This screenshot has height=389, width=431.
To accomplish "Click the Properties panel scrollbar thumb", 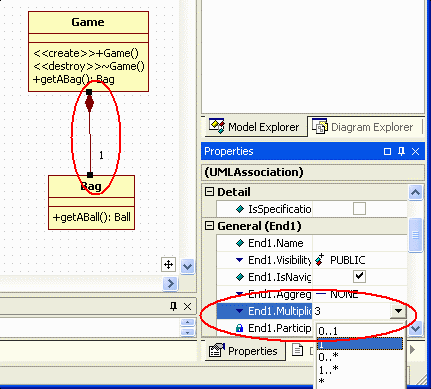I will coord(415,235).
